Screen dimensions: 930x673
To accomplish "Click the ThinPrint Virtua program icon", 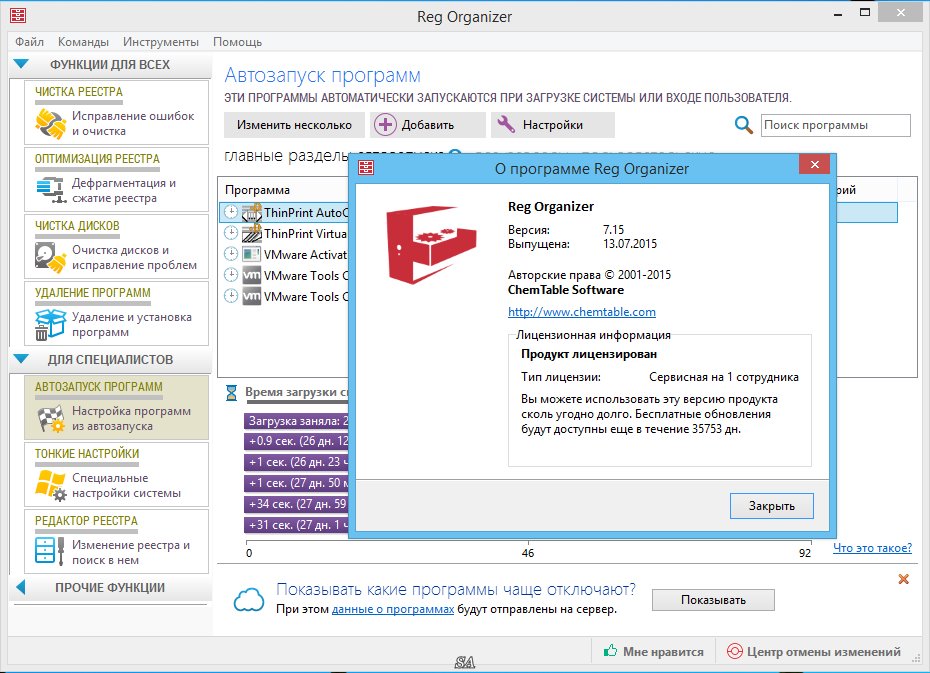I will pos(251,233).
